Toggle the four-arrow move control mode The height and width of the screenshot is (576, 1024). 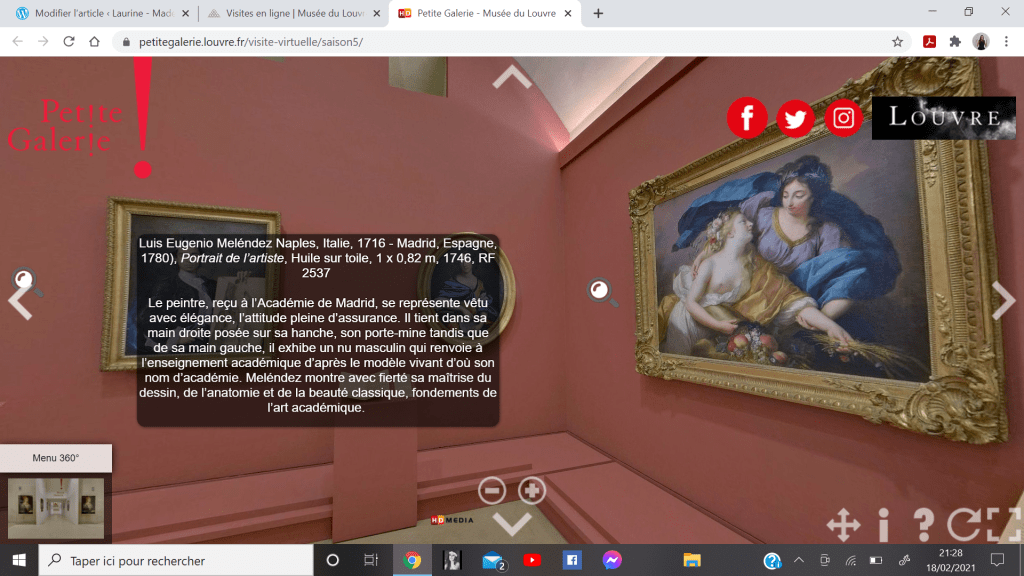[842, 525]
